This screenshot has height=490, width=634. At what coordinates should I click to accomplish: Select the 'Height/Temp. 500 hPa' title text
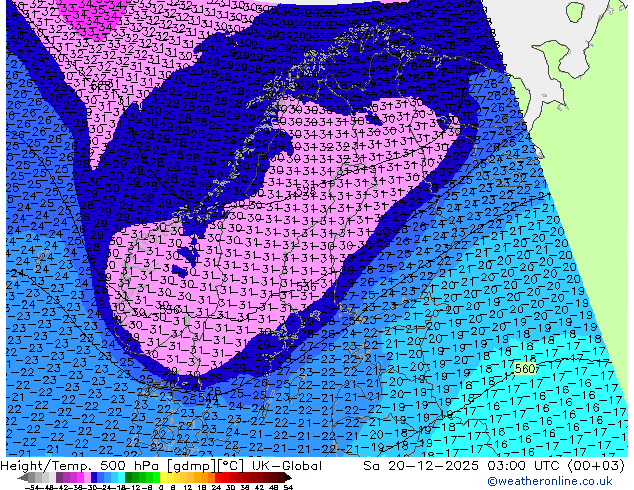(x=81, y=466)
